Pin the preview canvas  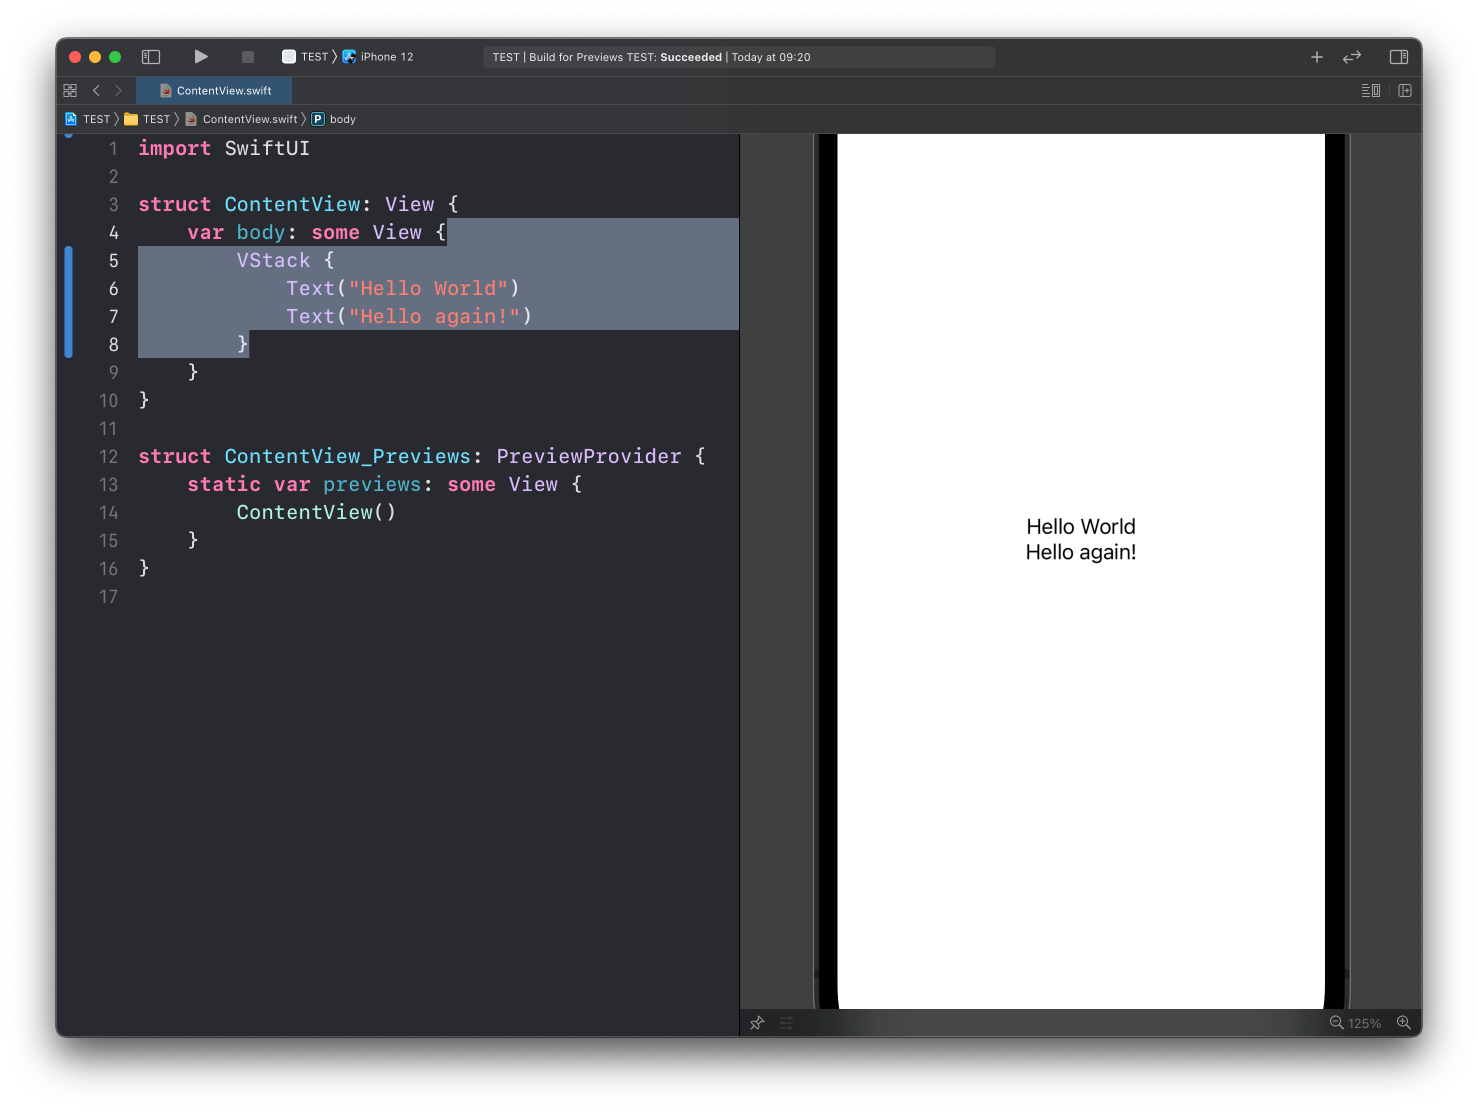pyautogui.click(x=757, y=1023)
